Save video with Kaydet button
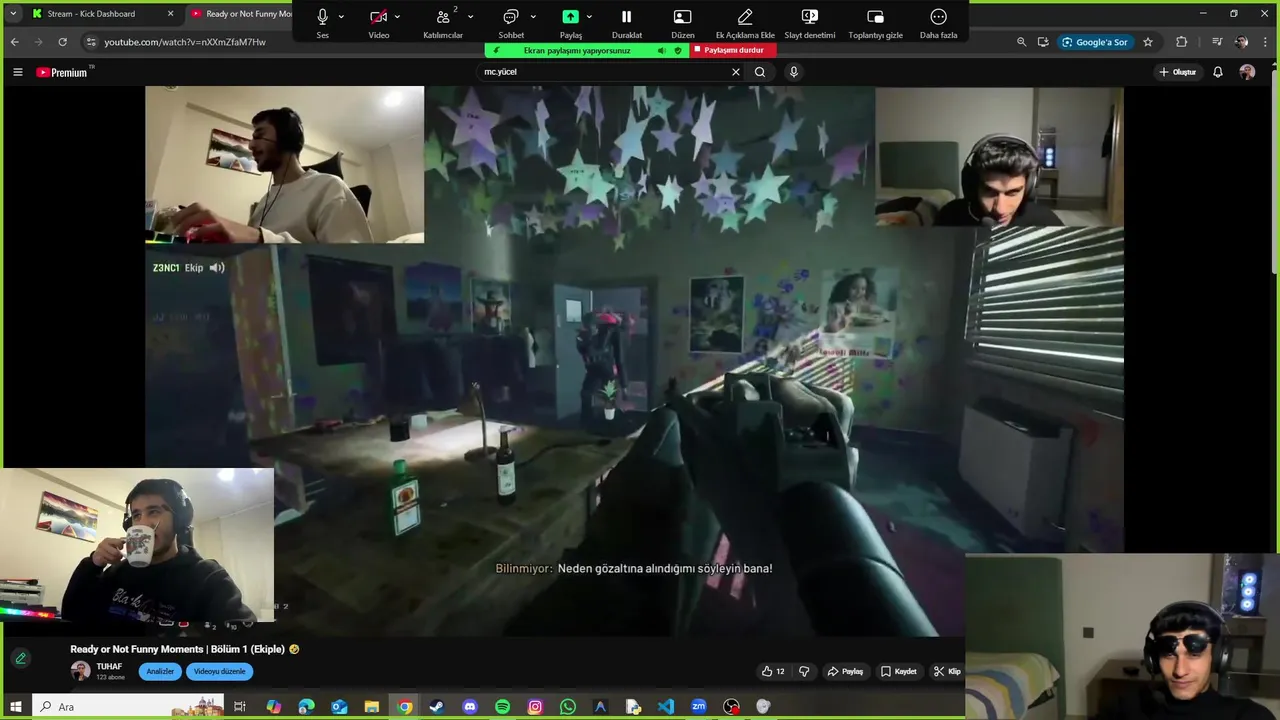 (898, 671)
